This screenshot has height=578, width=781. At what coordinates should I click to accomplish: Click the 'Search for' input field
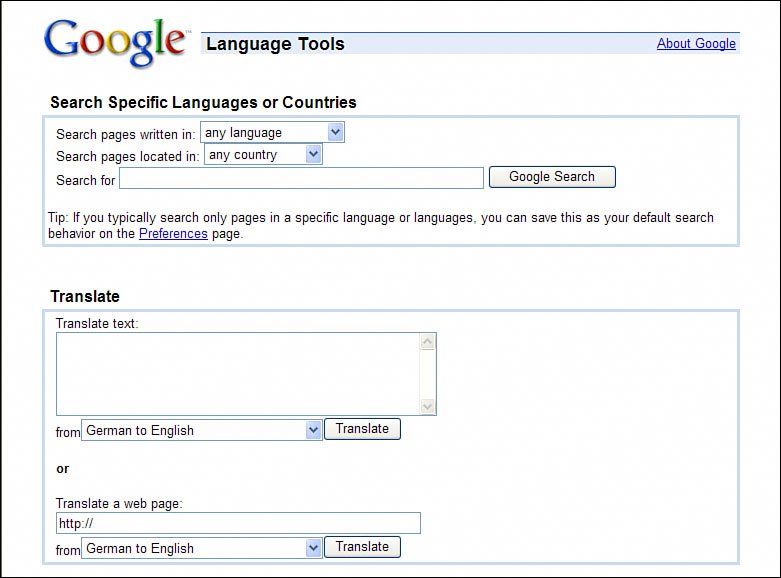[x=301, y=178]
